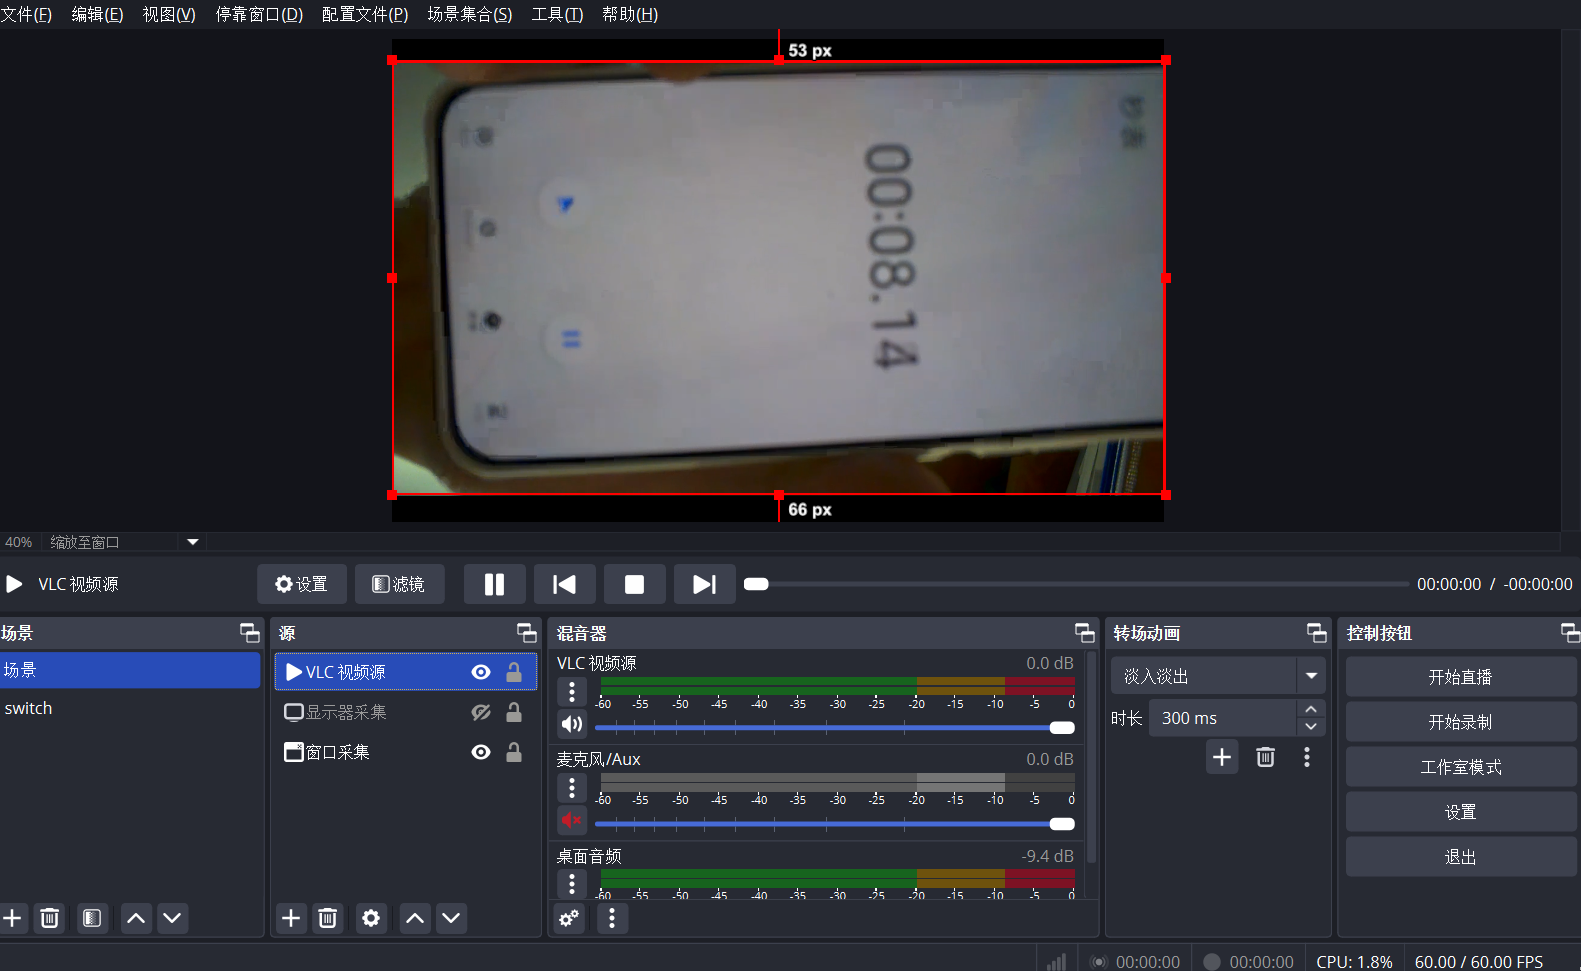Image resolution: width=1581 pixels, height=971 pixels.
Task: Click 开始录制 to start recording
Action: (1461, 722)
